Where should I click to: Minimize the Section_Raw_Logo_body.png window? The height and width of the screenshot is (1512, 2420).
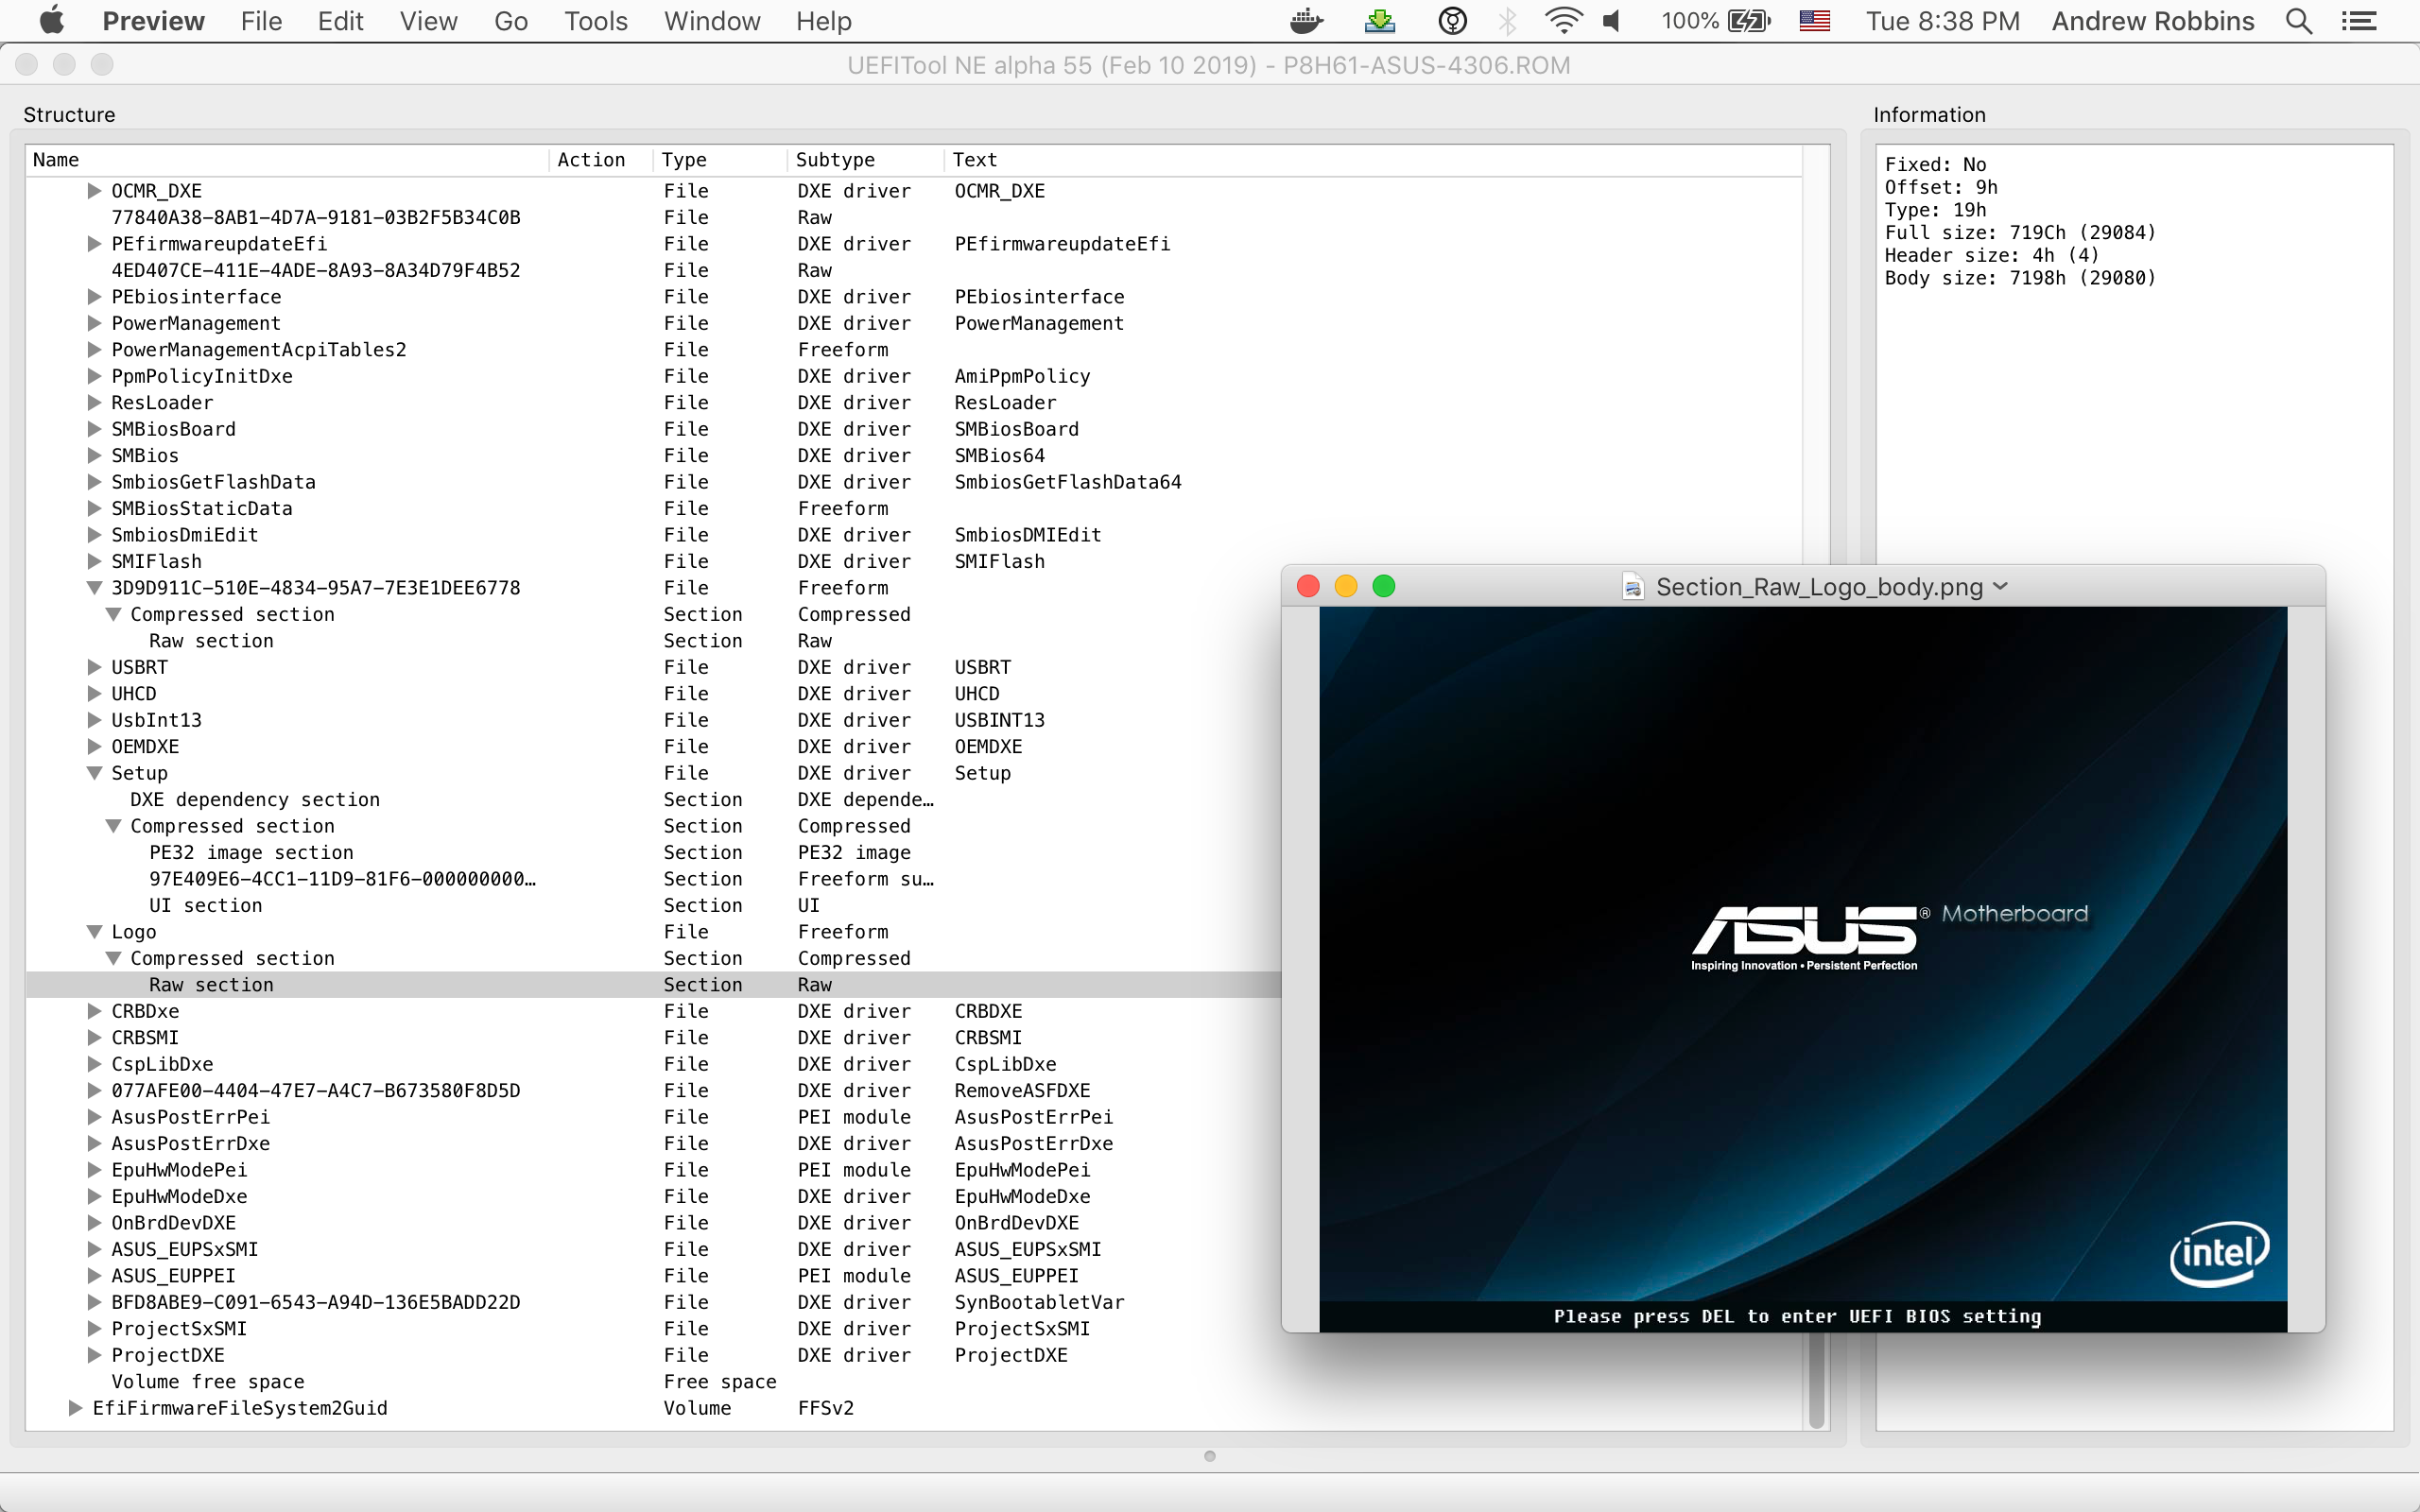pos(1346,586)
